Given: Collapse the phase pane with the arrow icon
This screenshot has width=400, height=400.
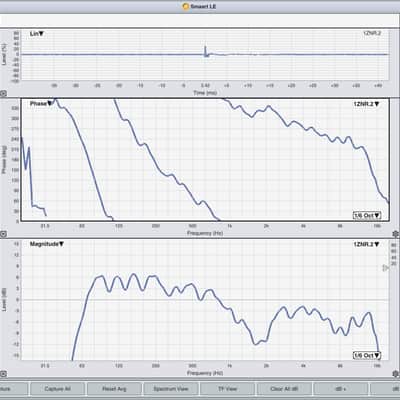Looking at the screenshot, I should [3, 234].
